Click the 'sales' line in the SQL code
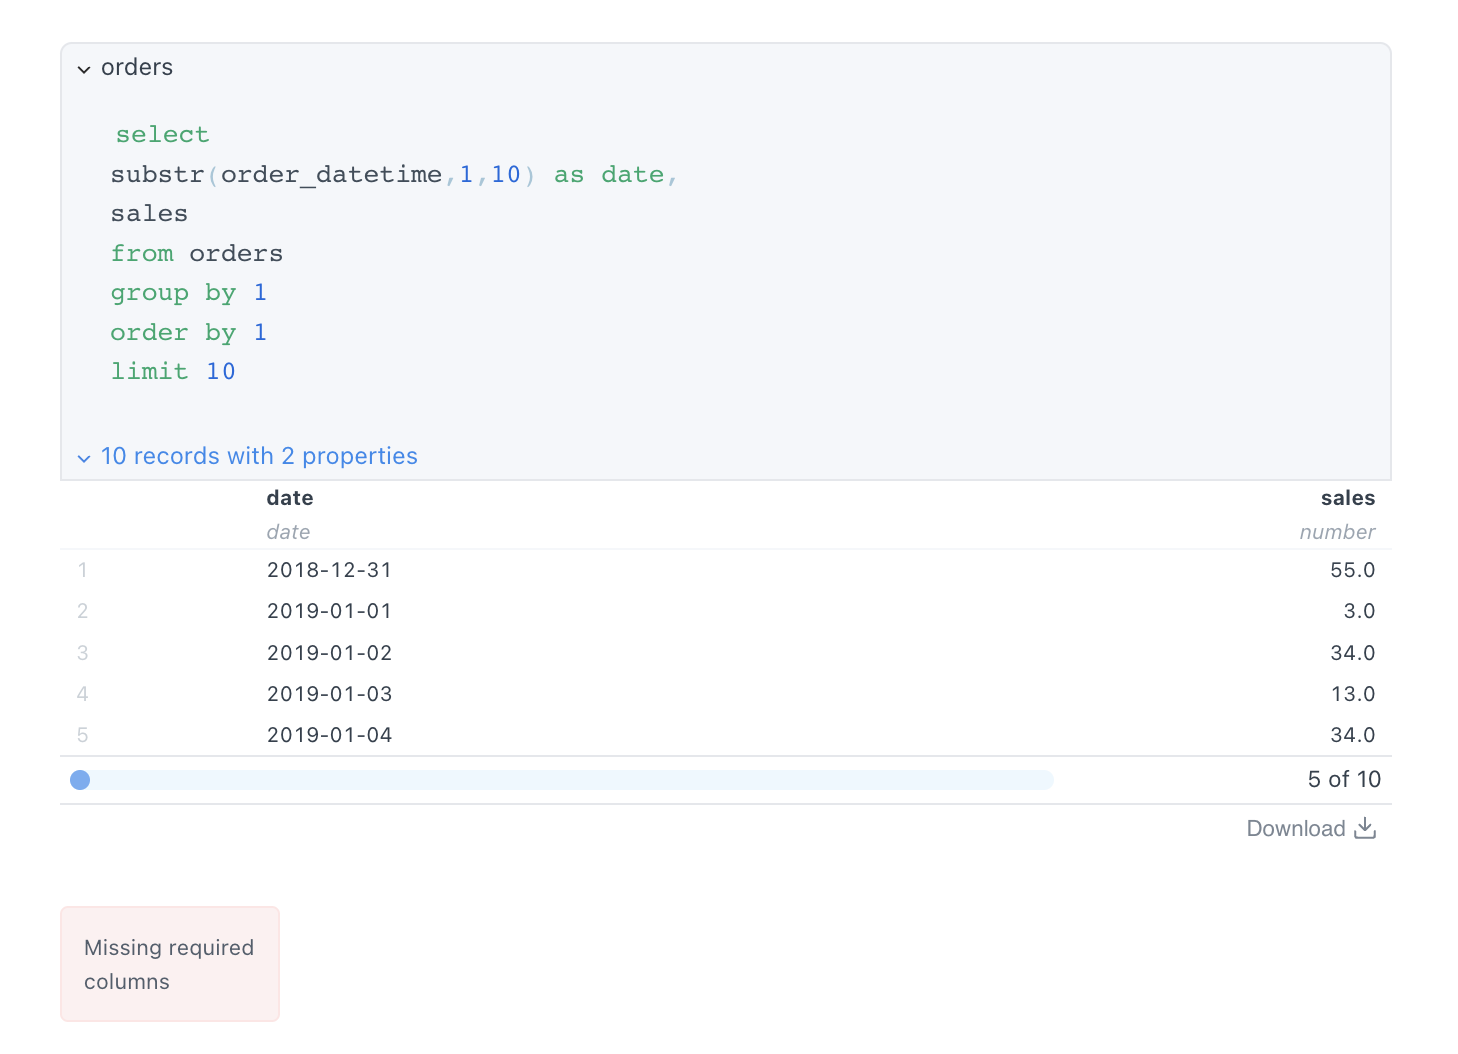The width and height of the screenshot is (1458, 1054). pyautogui.click(x=149, y=214)
